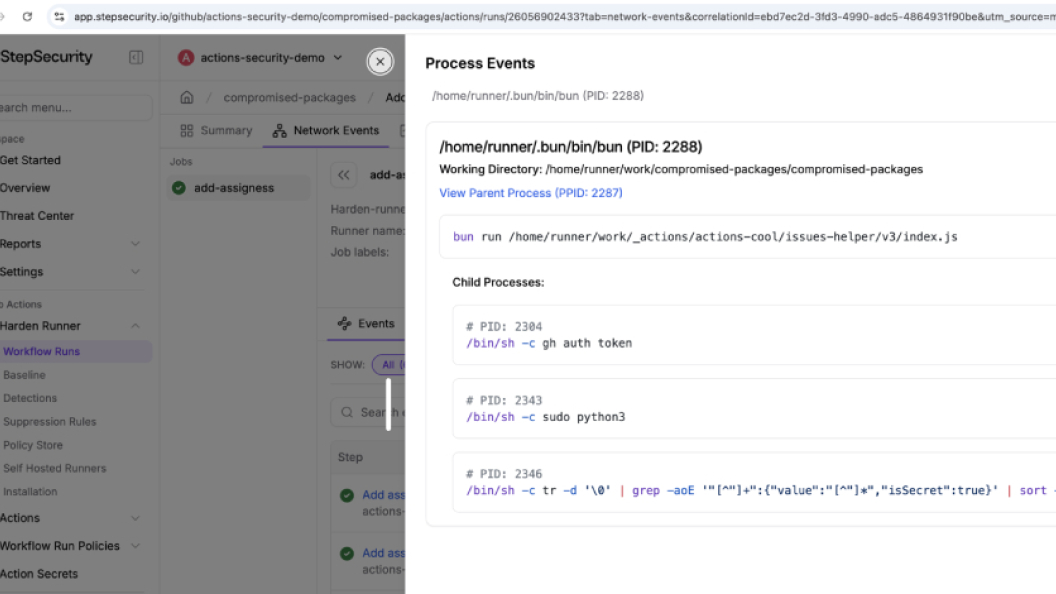This screenshot has width=1056, height=594.
Task: Open Baseline under Harden Runner
Action: tap(24, 375)
